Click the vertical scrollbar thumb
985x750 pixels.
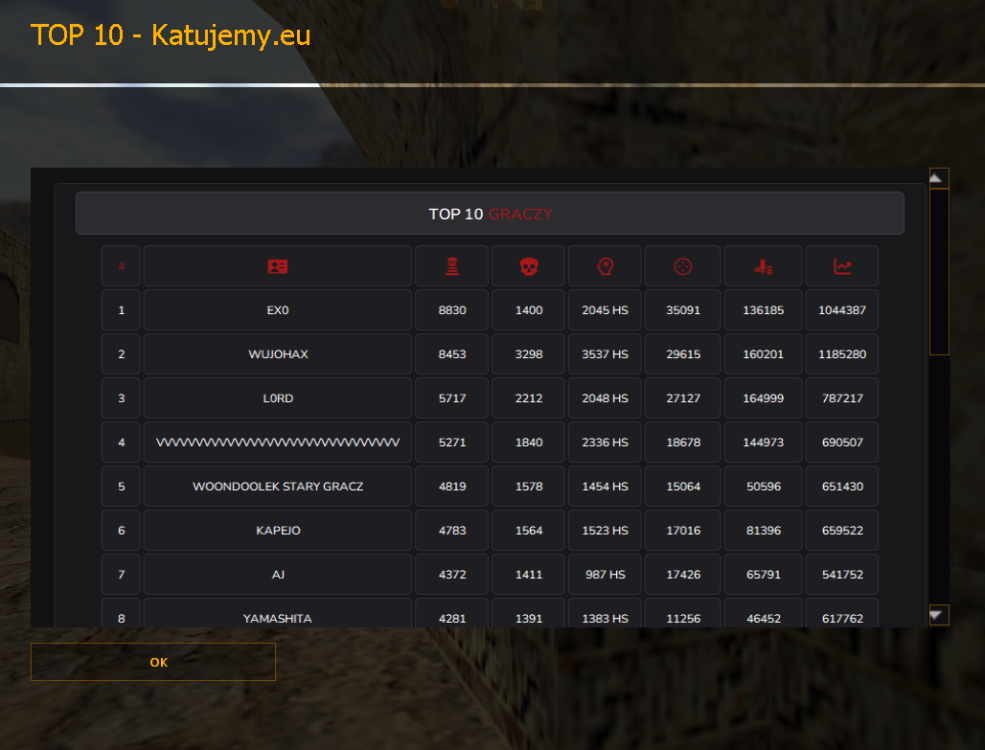coord(939,272)
